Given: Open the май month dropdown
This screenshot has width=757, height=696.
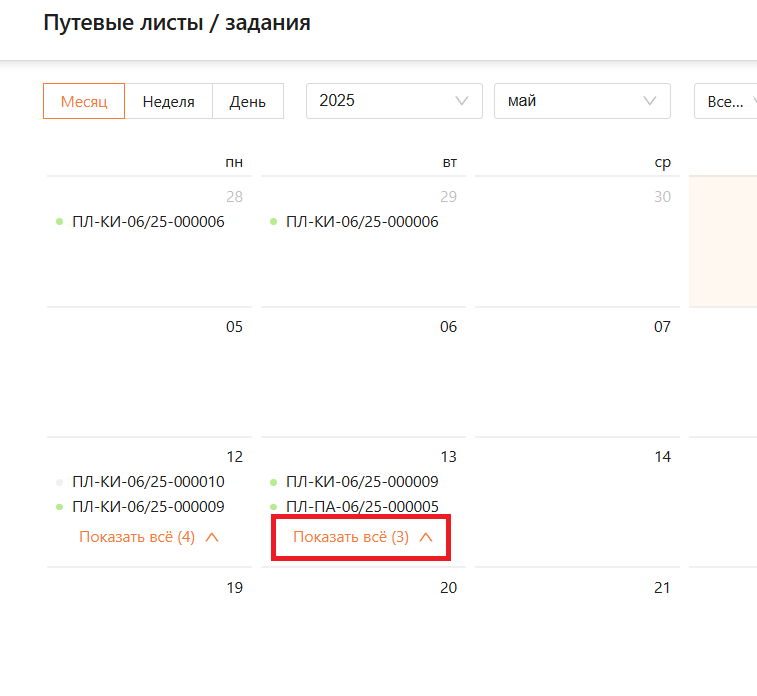Looking at the screenshot, I should coord(582,101).
